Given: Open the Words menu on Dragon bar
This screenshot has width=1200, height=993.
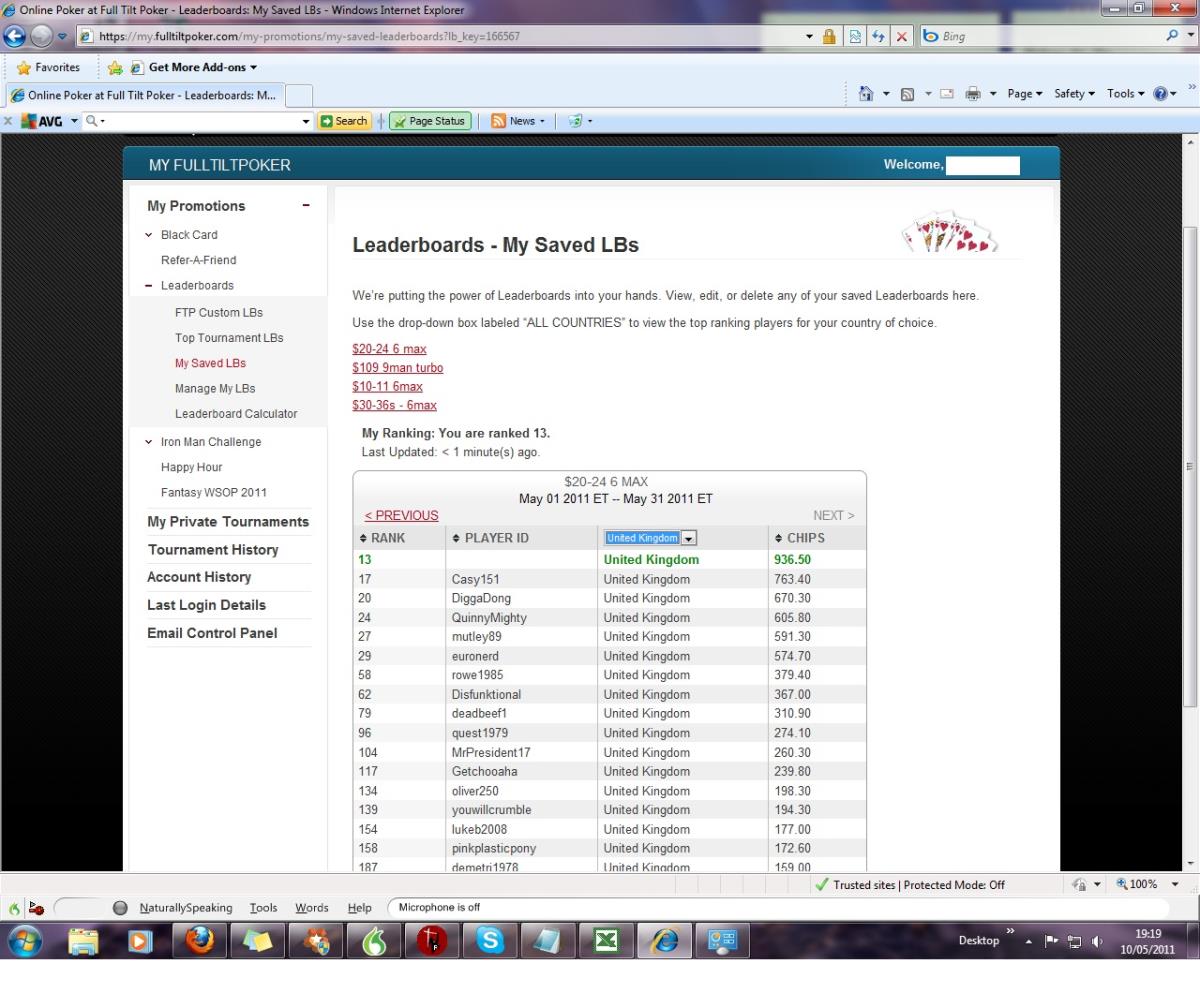Looking at the screenshot, I should click(312, 908).
